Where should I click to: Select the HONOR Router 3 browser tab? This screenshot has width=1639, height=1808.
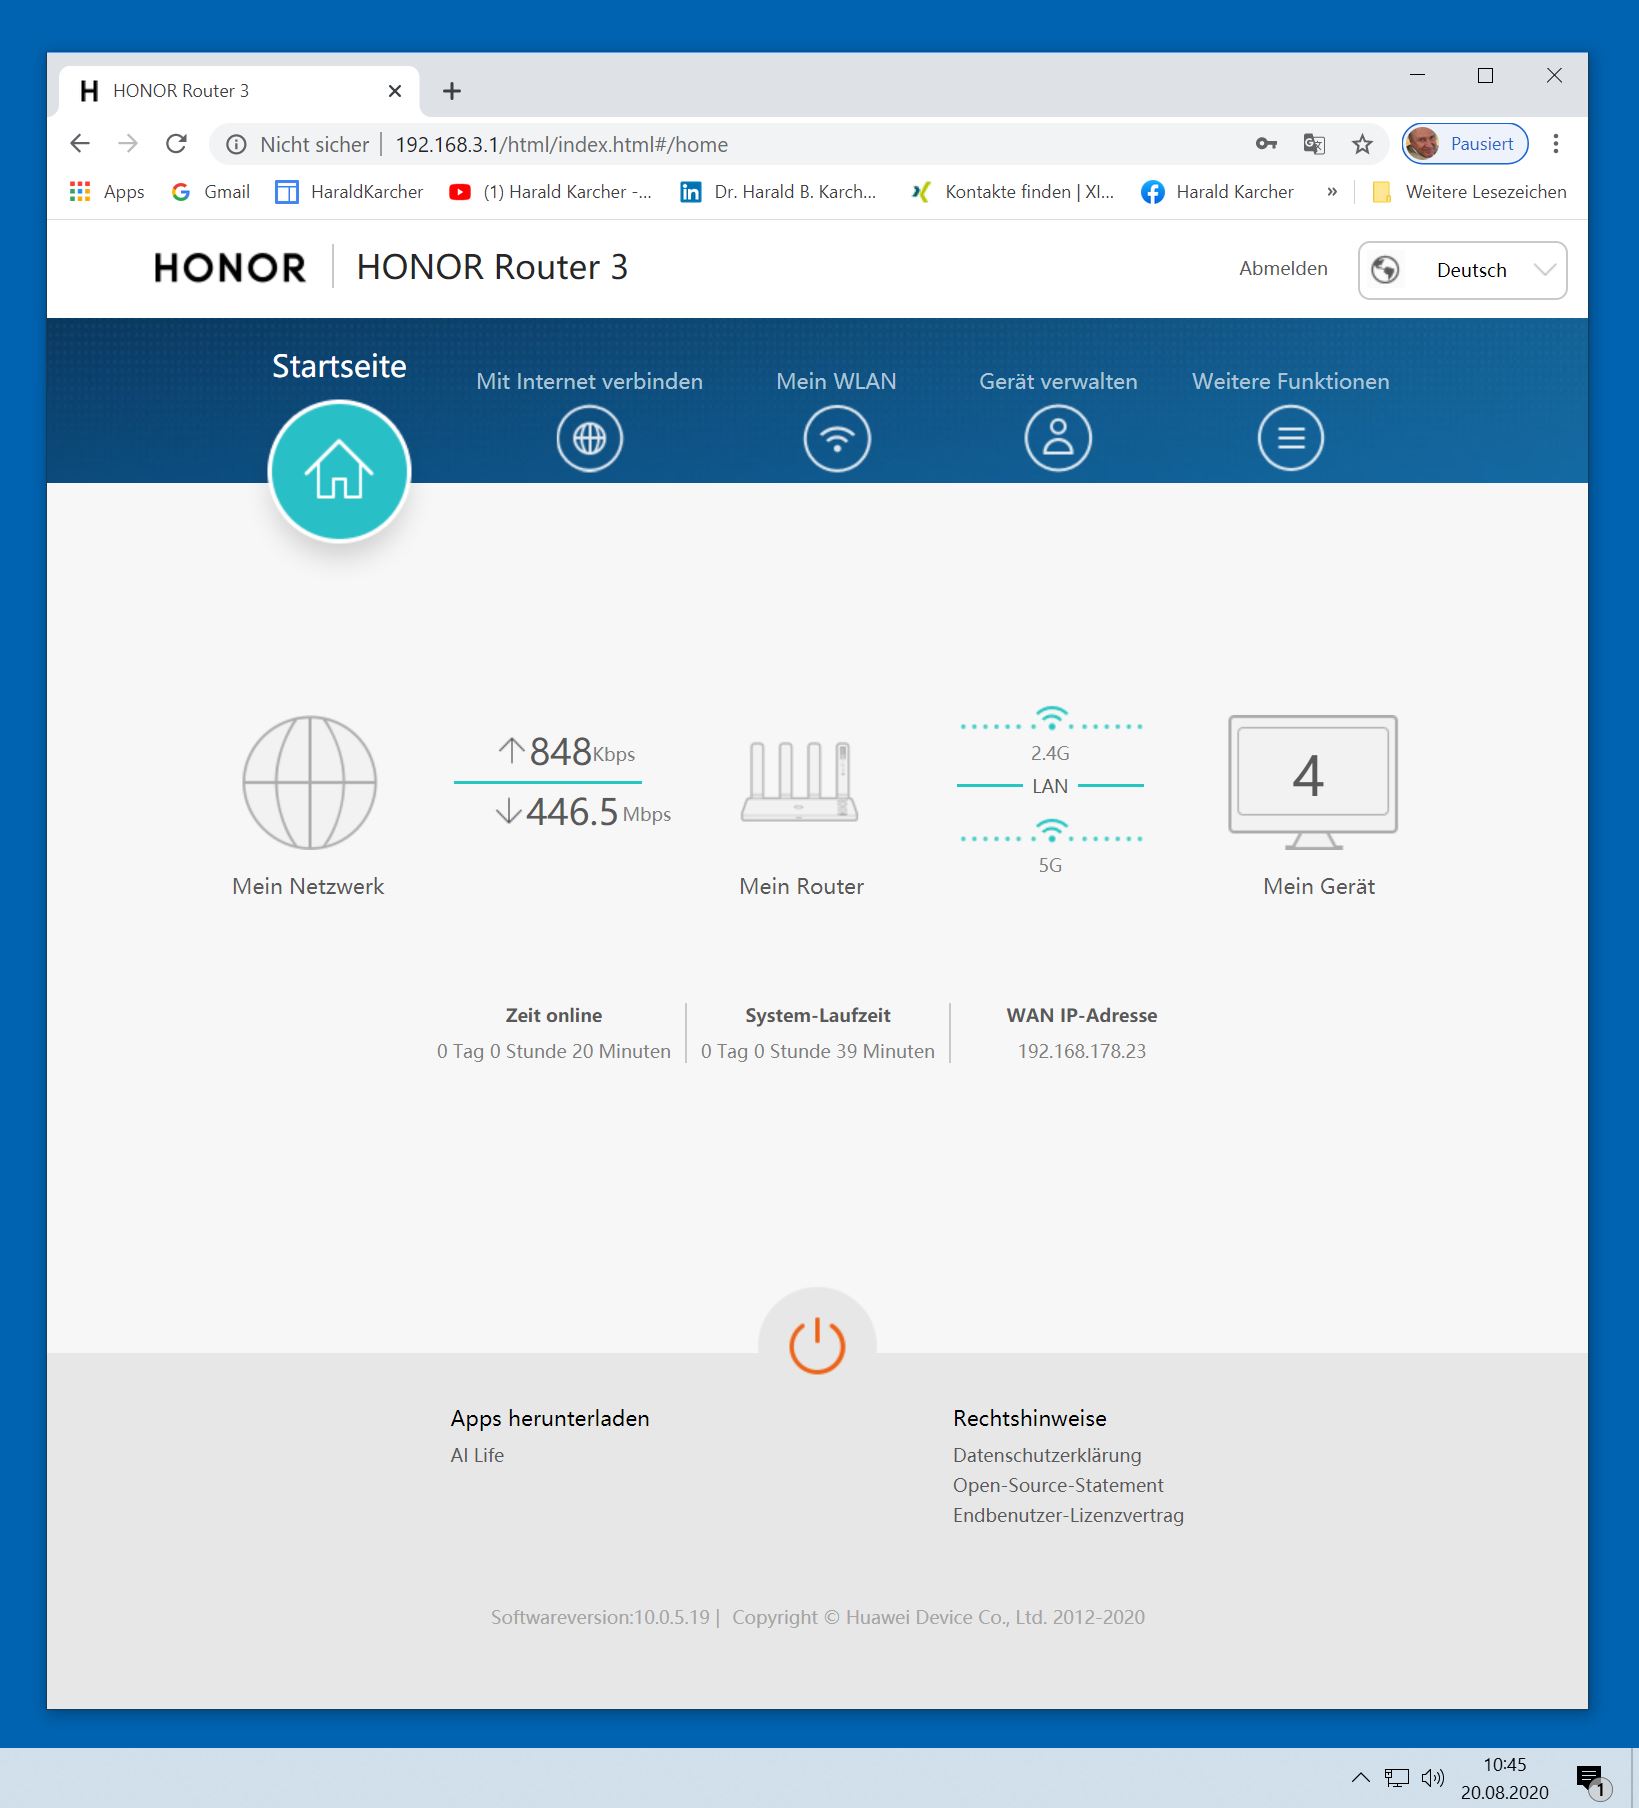[239, 91]
